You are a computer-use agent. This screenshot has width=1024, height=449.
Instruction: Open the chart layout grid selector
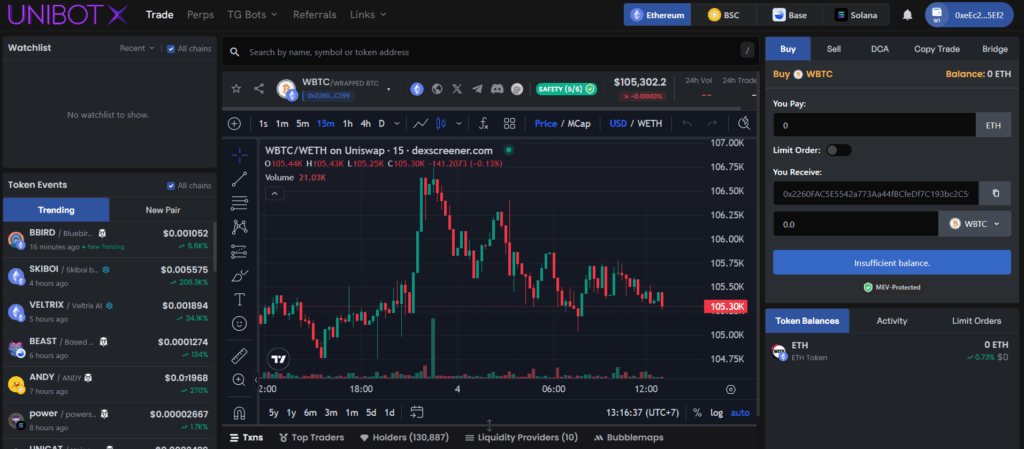[x=509, y=123]
